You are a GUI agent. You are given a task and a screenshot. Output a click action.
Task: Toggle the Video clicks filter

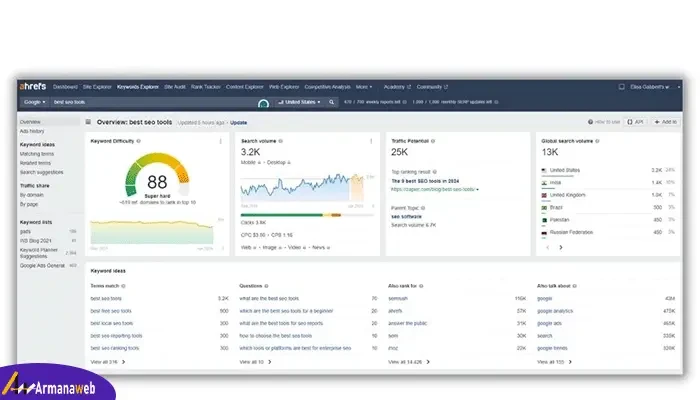297,247
